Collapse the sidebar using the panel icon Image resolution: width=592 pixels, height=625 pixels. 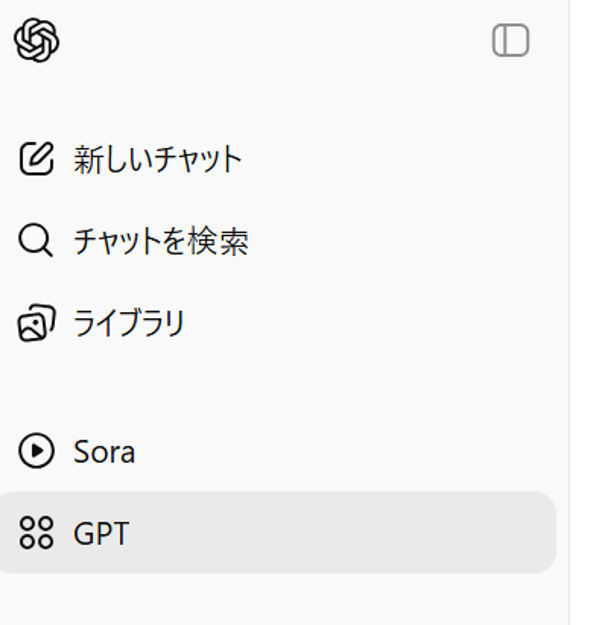coord(511,40)
